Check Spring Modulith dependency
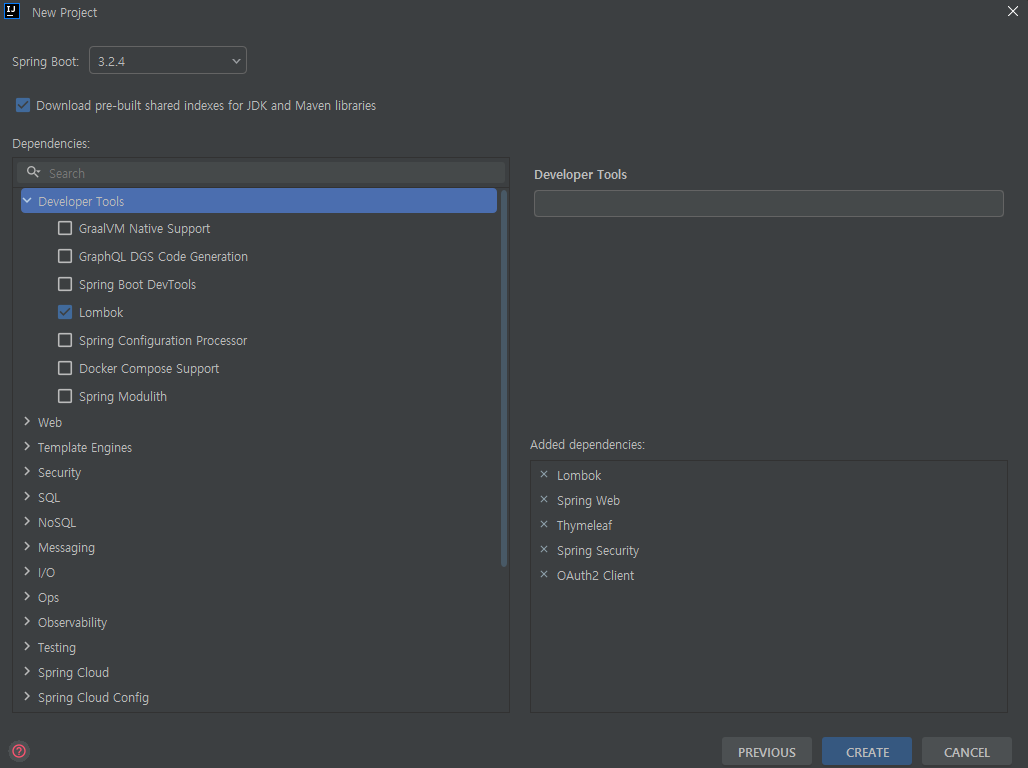This screenshot has height=768, width=1028. [x=65, y=396]
